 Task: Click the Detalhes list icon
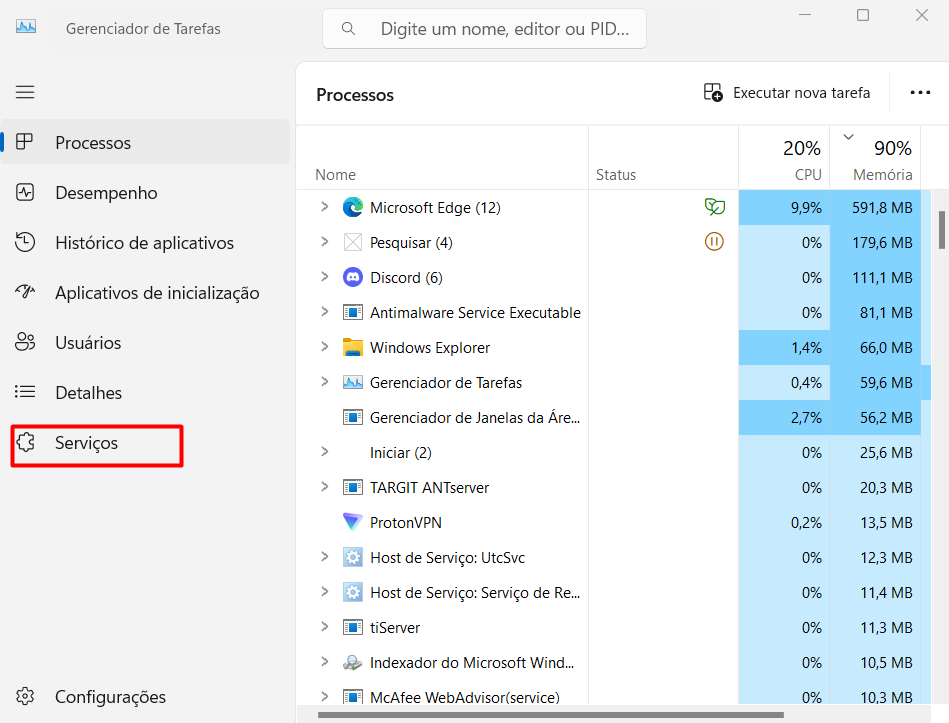pos(25,392)
